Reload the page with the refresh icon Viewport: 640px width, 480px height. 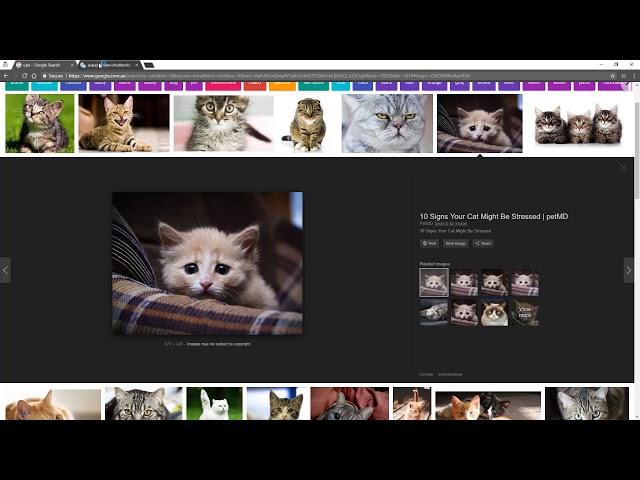(24, 76)
